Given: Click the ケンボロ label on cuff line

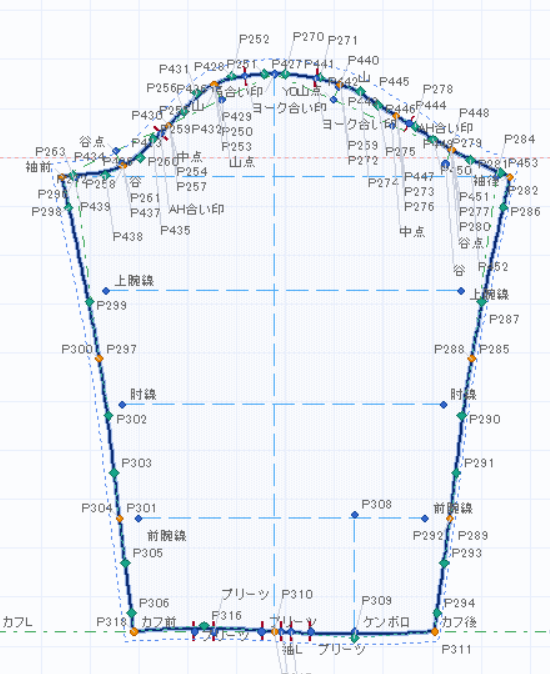Looking at the screenshot, I should [386, 622].
